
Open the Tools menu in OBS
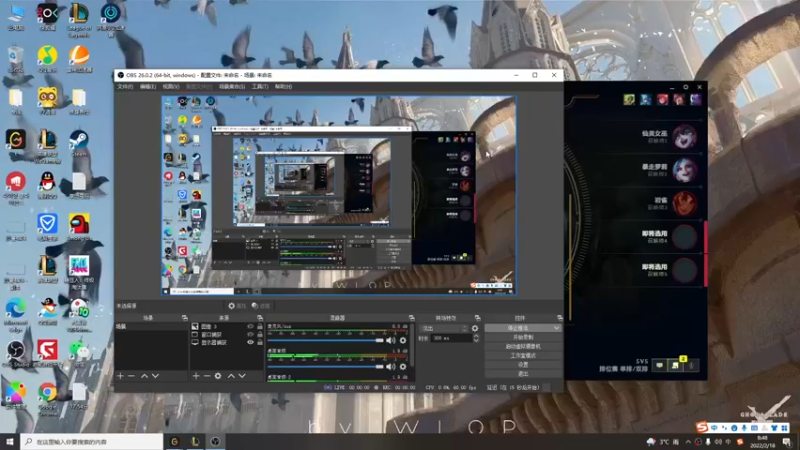[260, 87]
